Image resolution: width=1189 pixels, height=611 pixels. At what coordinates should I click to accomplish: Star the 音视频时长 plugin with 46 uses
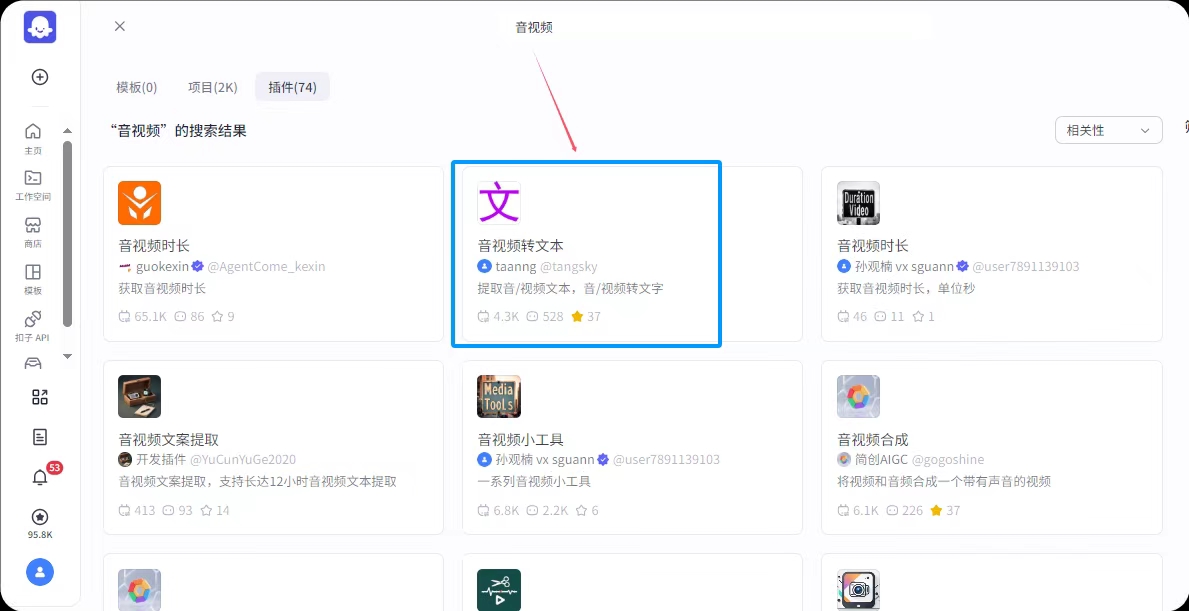point(918,316)
